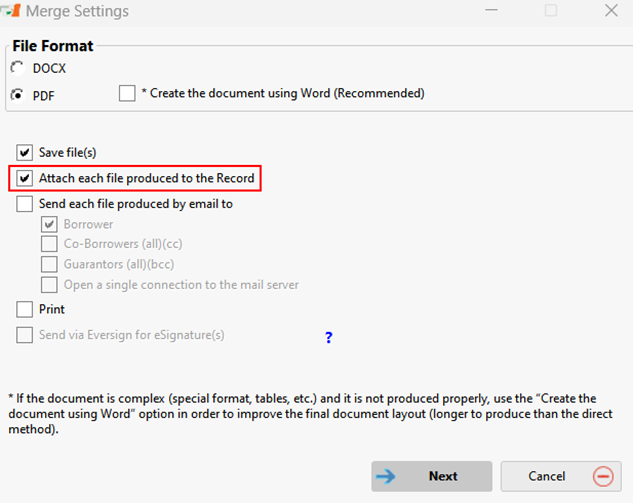Check the Co-Borrowers (all)(cc) option
The width and height of the screenshot is (633, 503).
pyautogui.click(x=49, y=244)
